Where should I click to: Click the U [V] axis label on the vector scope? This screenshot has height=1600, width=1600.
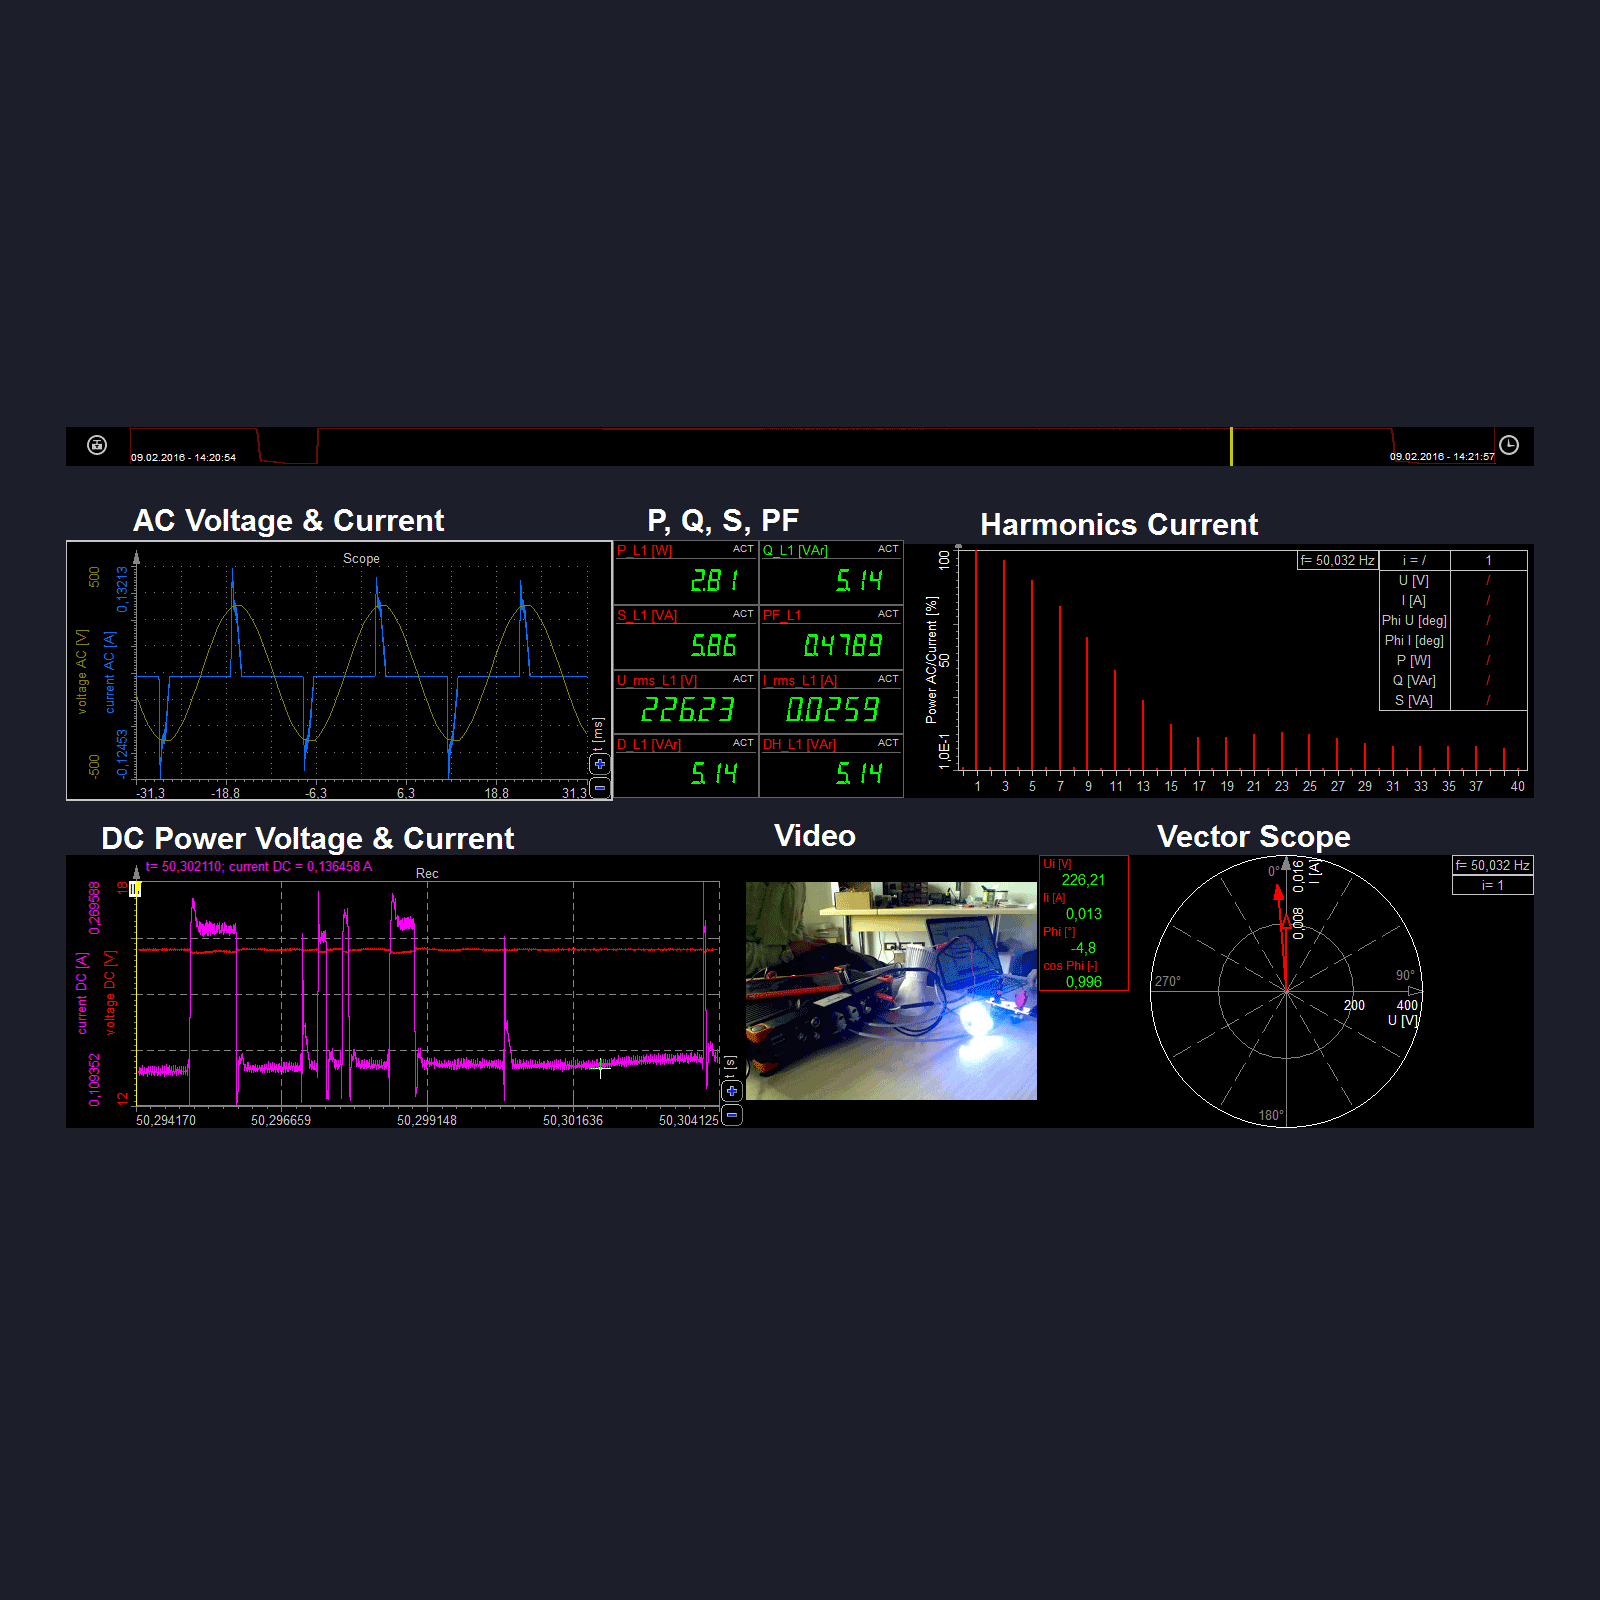tap(1403, 1020)
